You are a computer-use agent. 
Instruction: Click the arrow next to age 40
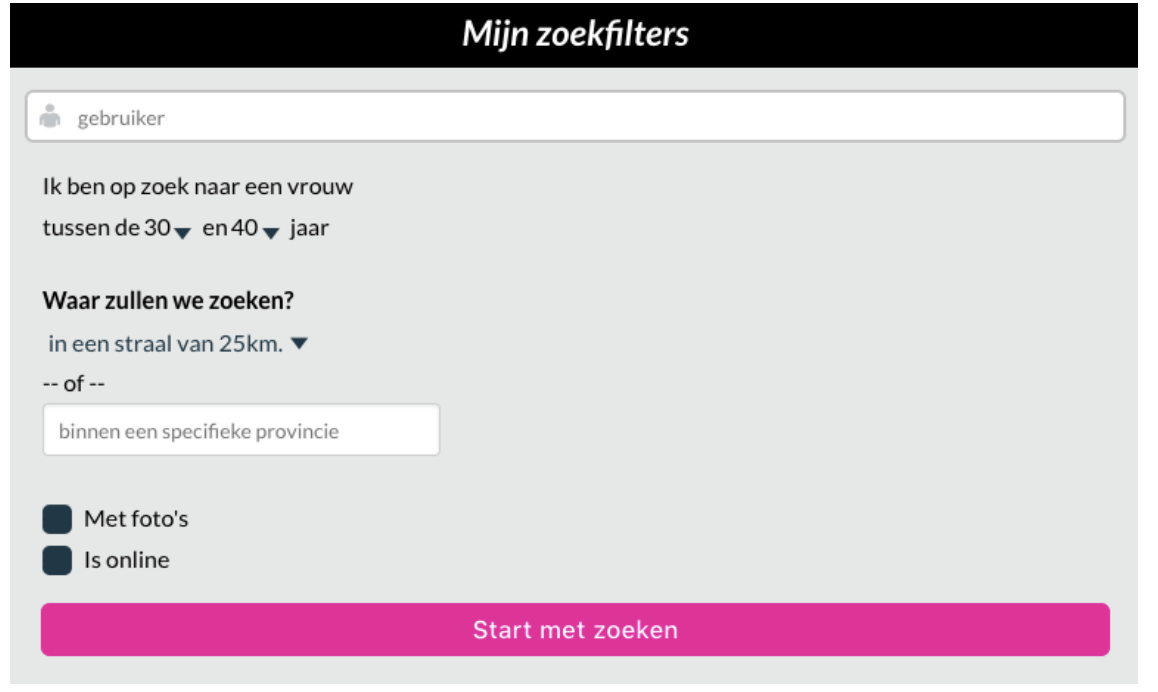[x=270, y=233]
